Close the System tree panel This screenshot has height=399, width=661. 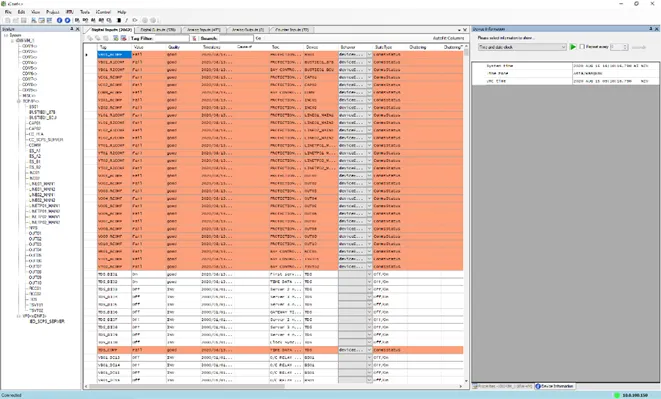(x=78, y=29)
